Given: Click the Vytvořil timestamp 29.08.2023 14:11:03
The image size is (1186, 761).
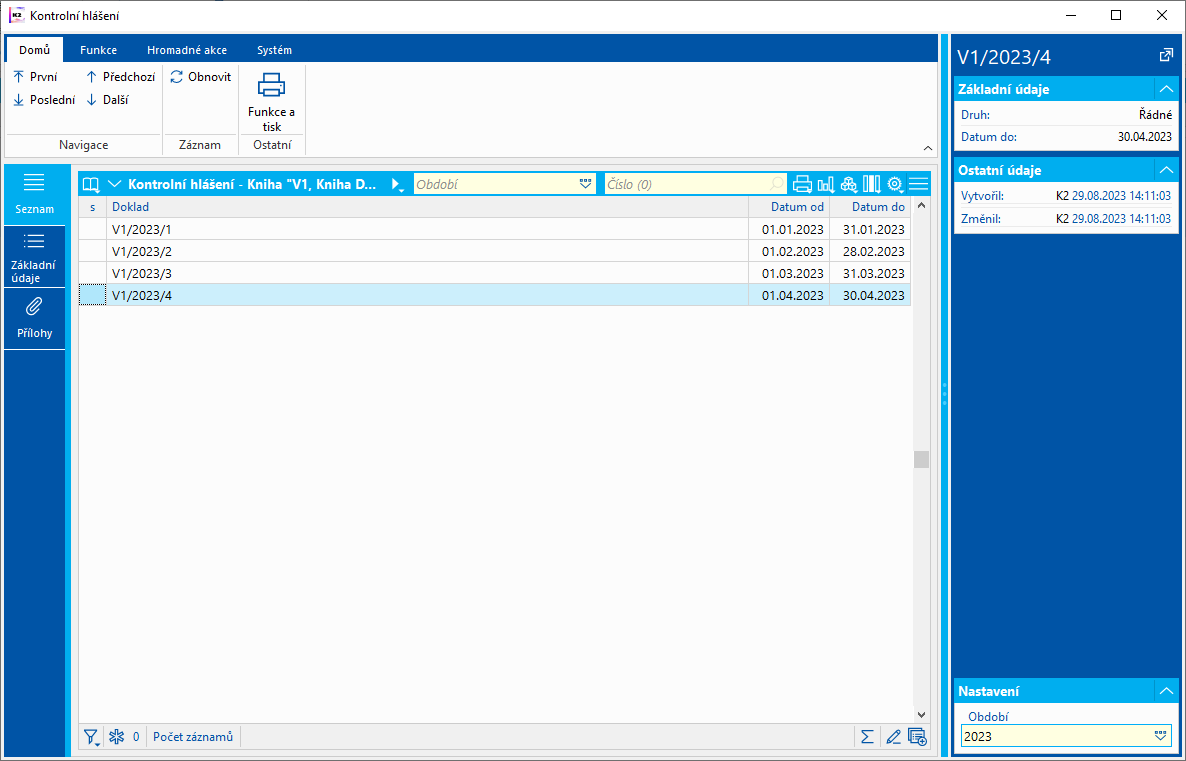Looking at the screenshot, I should pos(1121,196).
